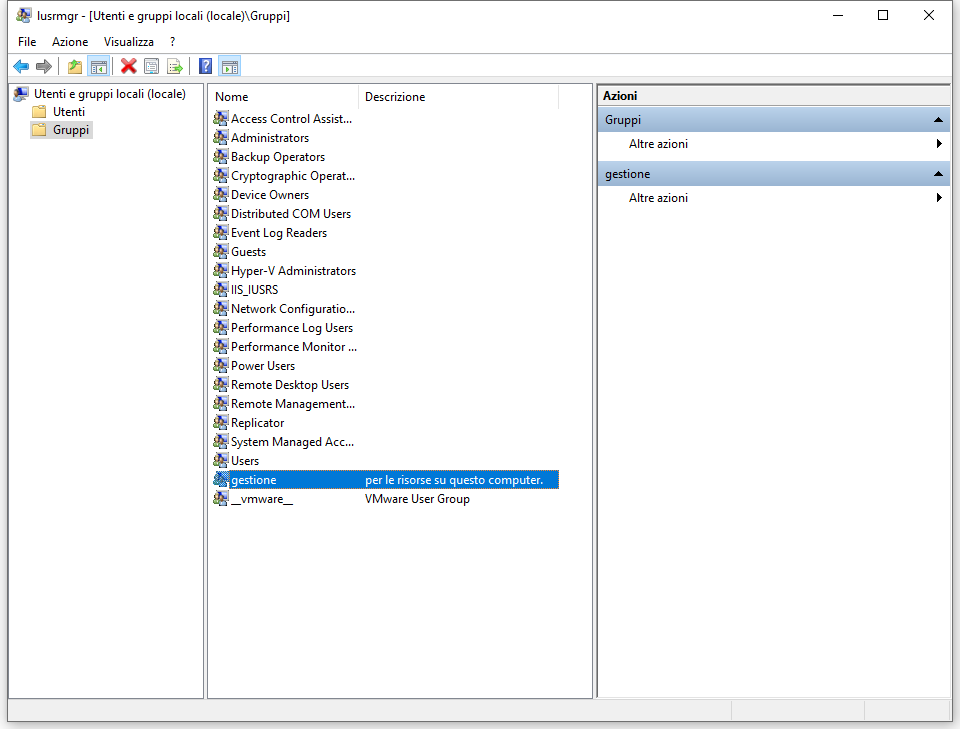Click the Help question mark icon
Viewport: 960px width, 729px height.
tap(206, 66)
